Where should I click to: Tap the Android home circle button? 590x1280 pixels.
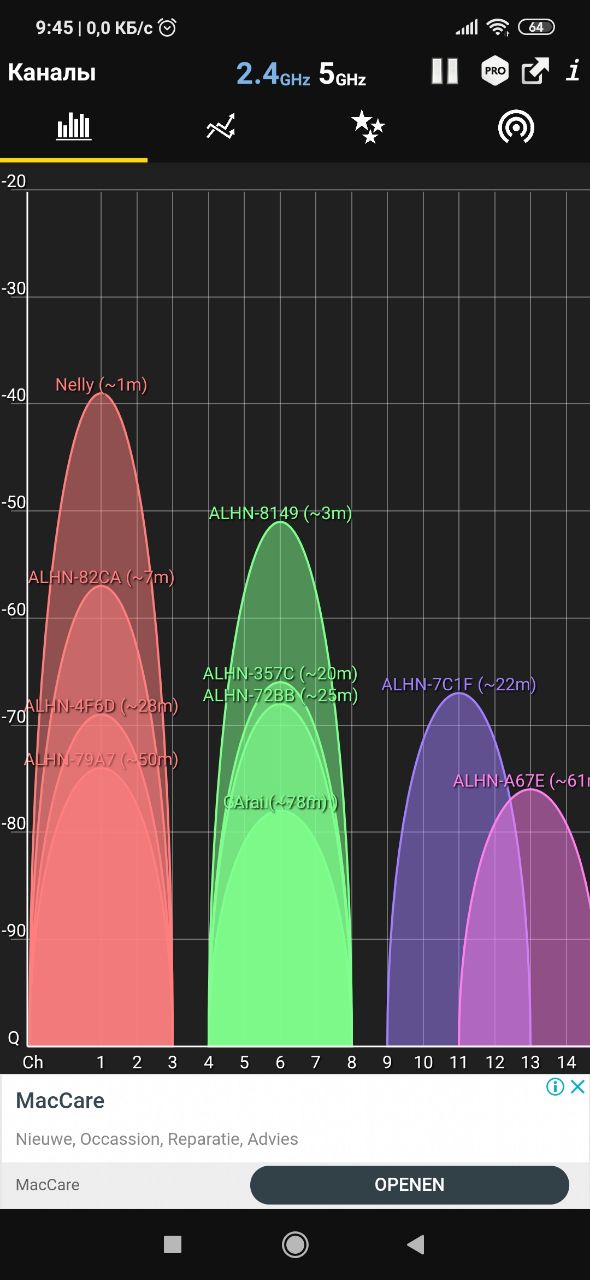click(295, 1244)
